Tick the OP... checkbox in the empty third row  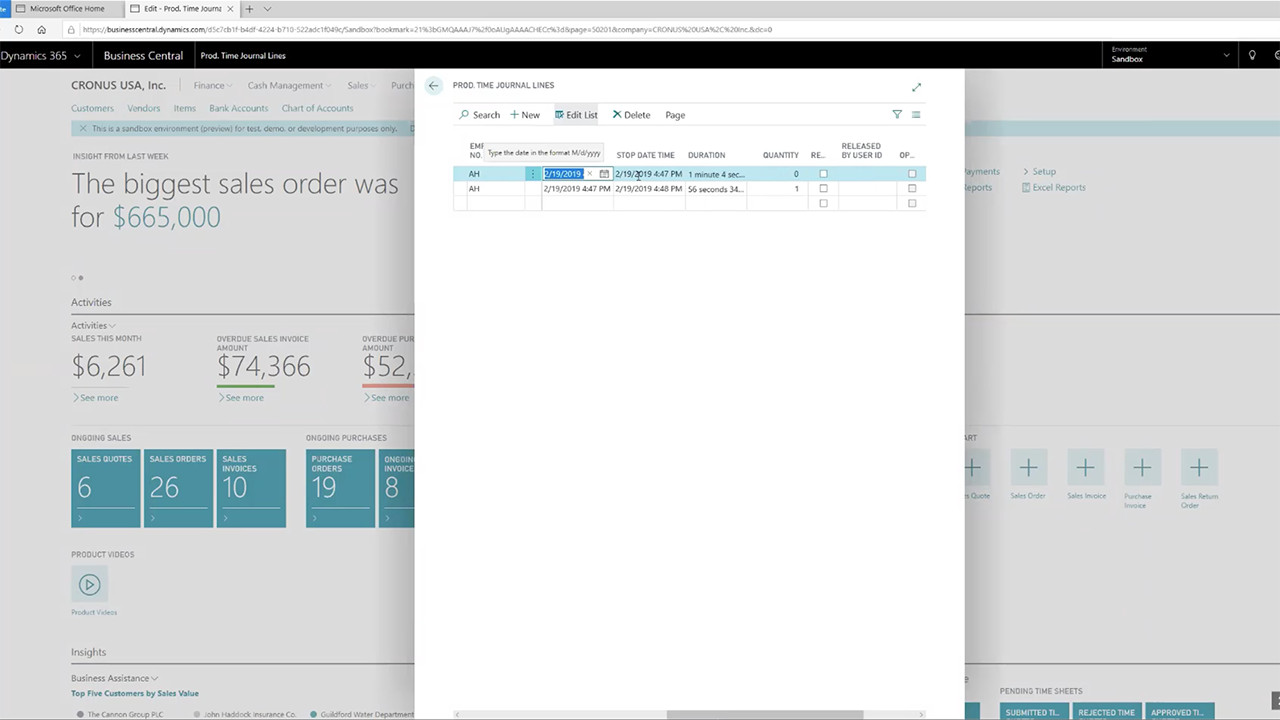[x=912, y=203]
